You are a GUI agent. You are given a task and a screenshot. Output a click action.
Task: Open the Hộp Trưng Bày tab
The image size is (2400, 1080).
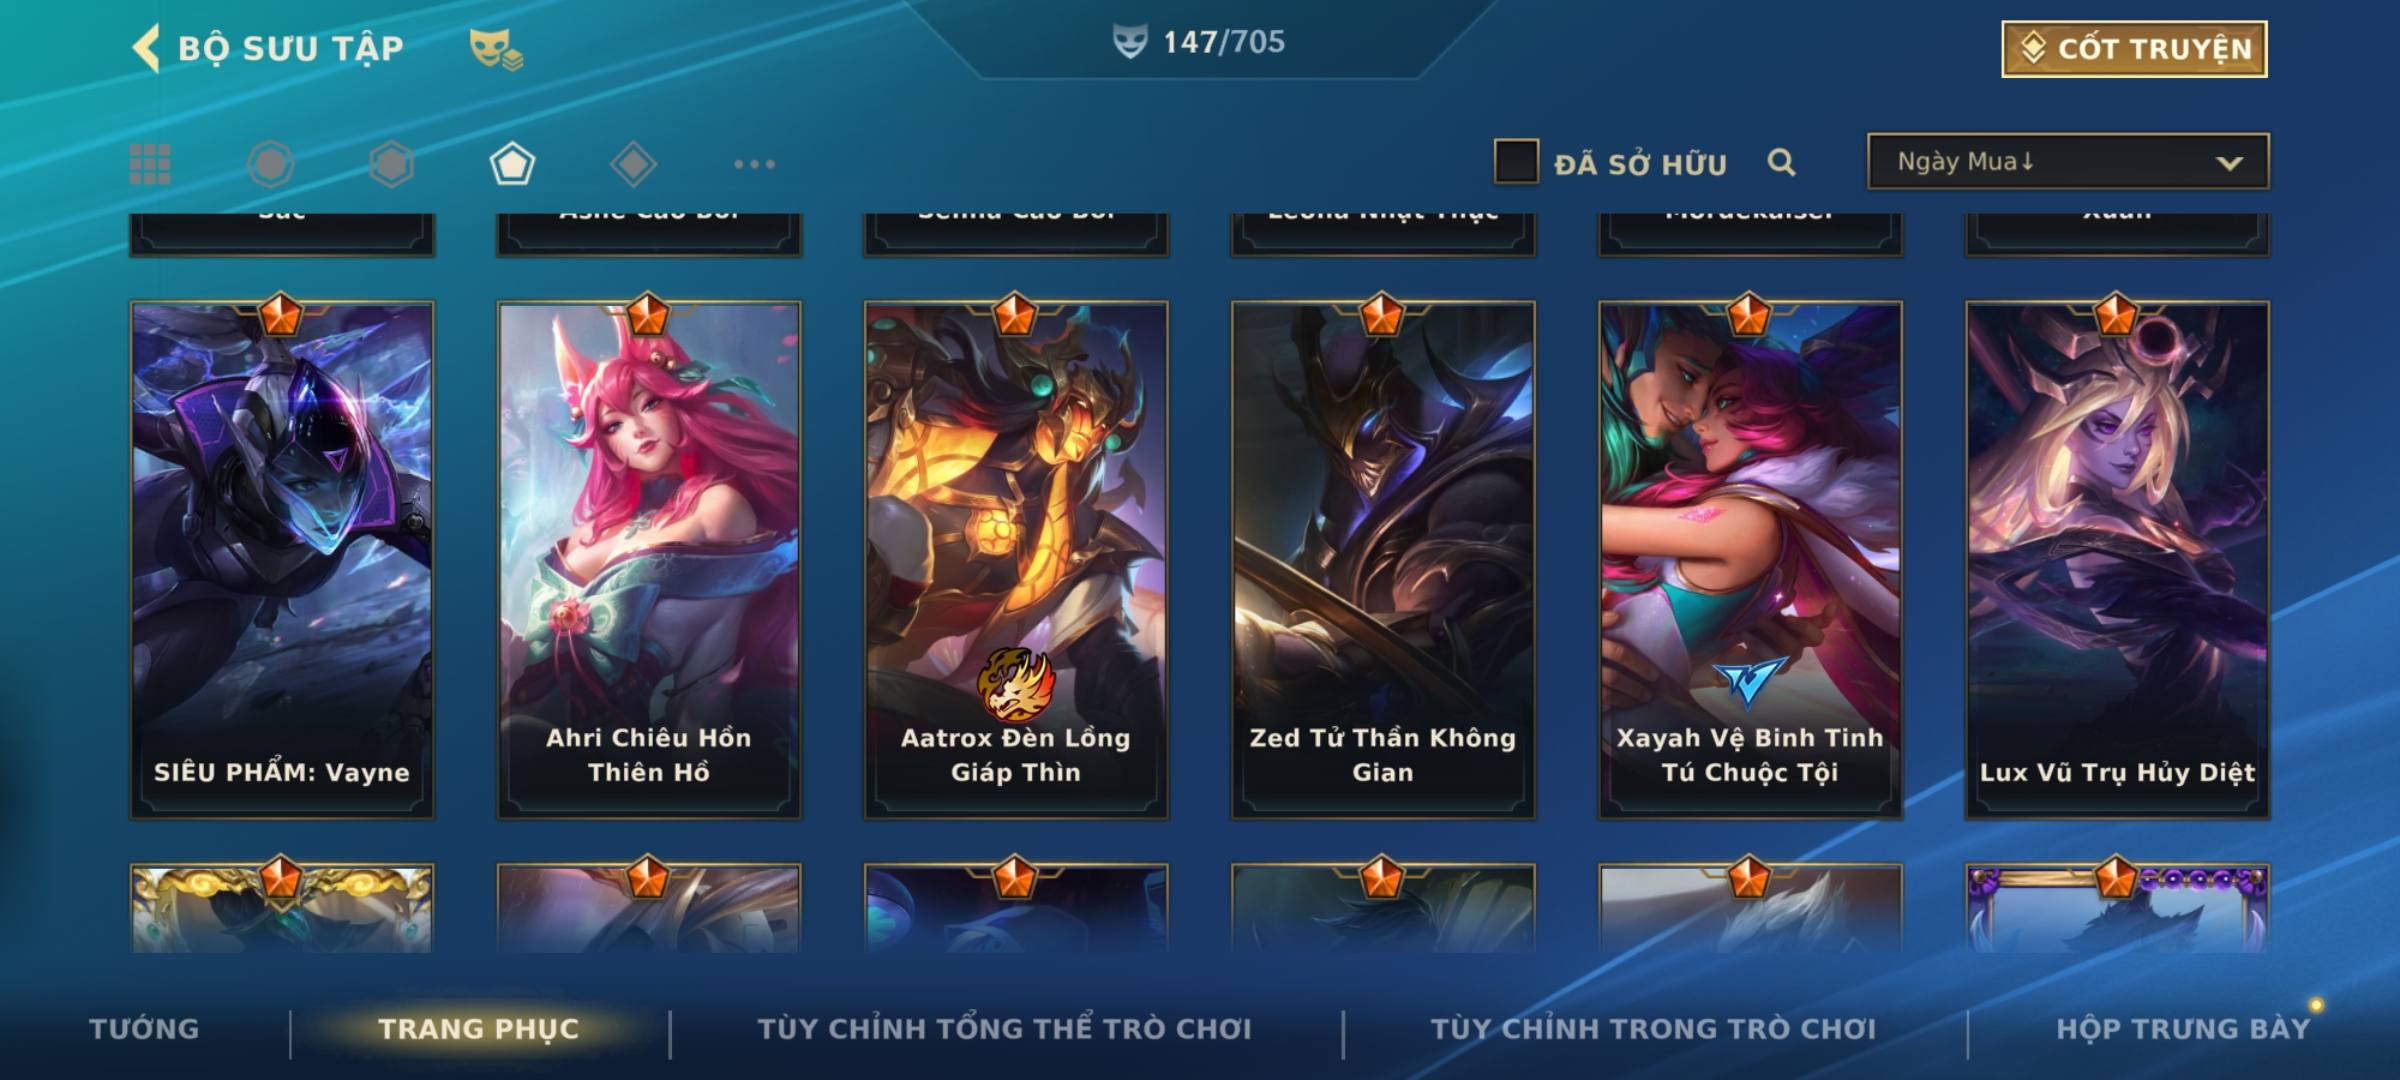click(2183, 1028)
